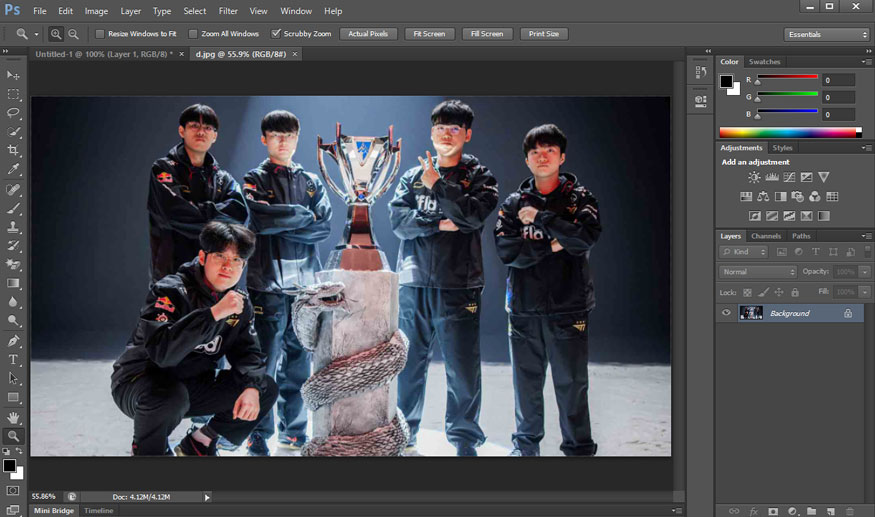Select the Path Selection tool
The height and width of the screenshot is (517, 875).
pos(13,379)
